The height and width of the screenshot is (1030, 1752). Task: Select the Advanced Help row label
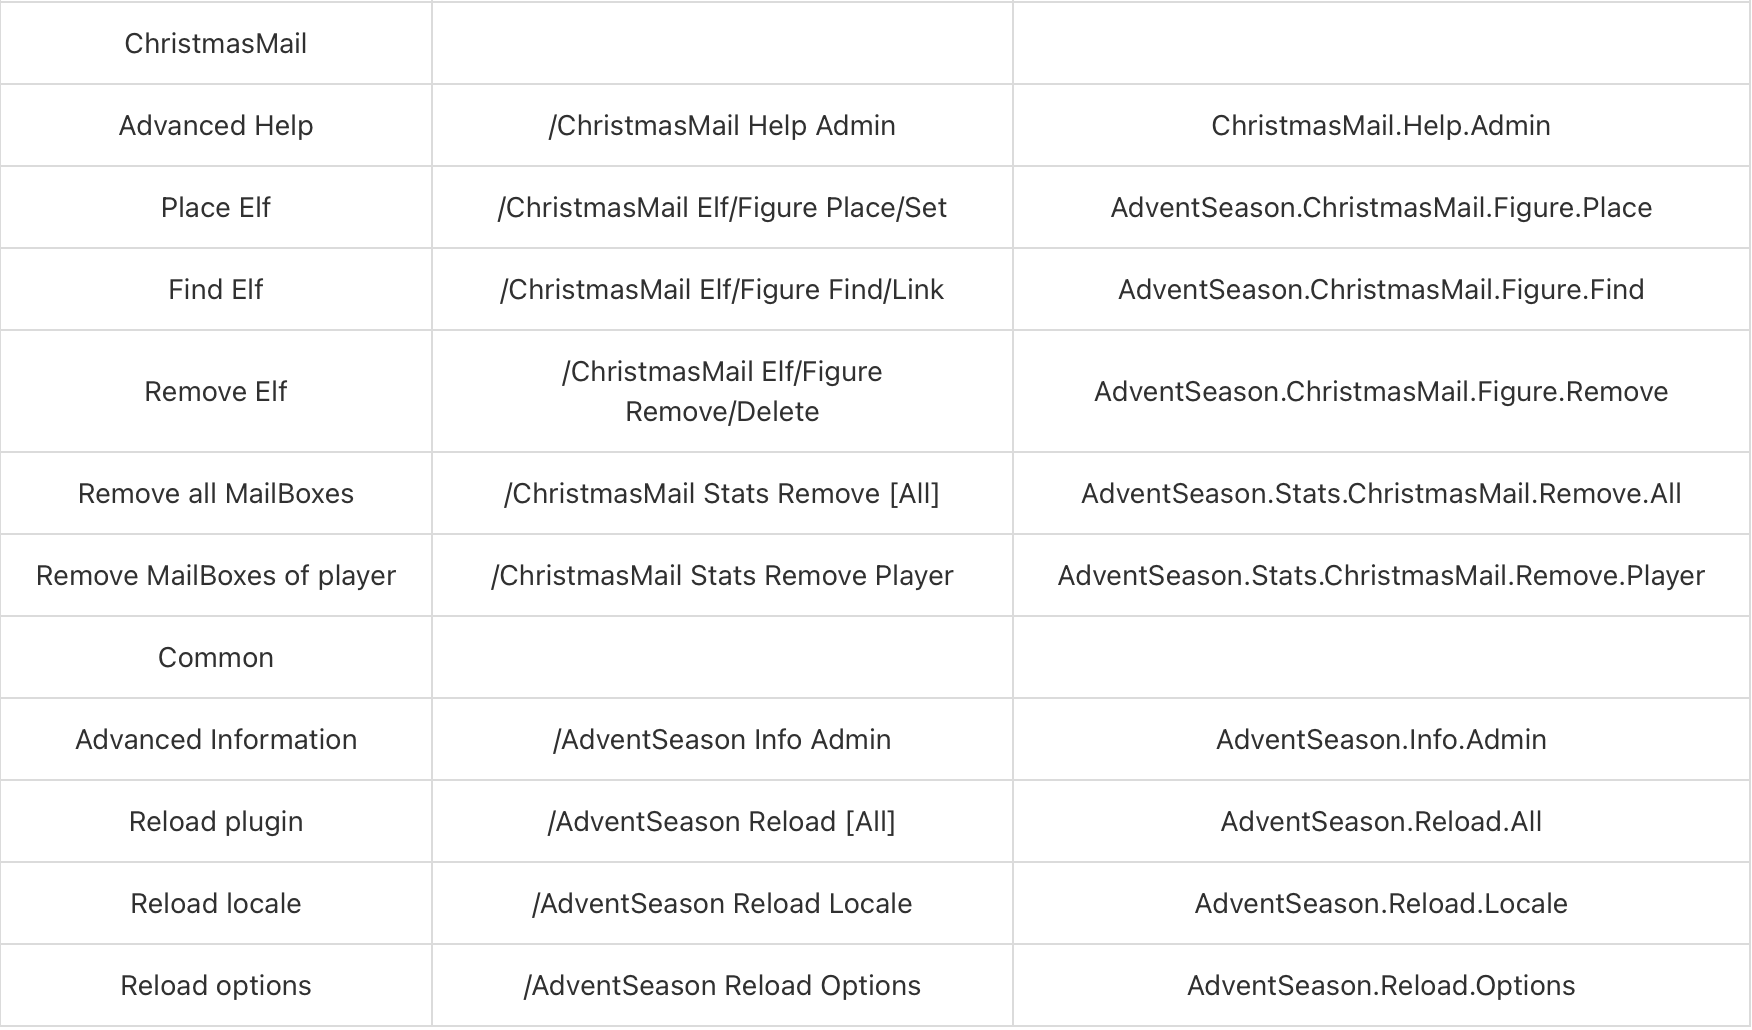(x=216, y=126)
